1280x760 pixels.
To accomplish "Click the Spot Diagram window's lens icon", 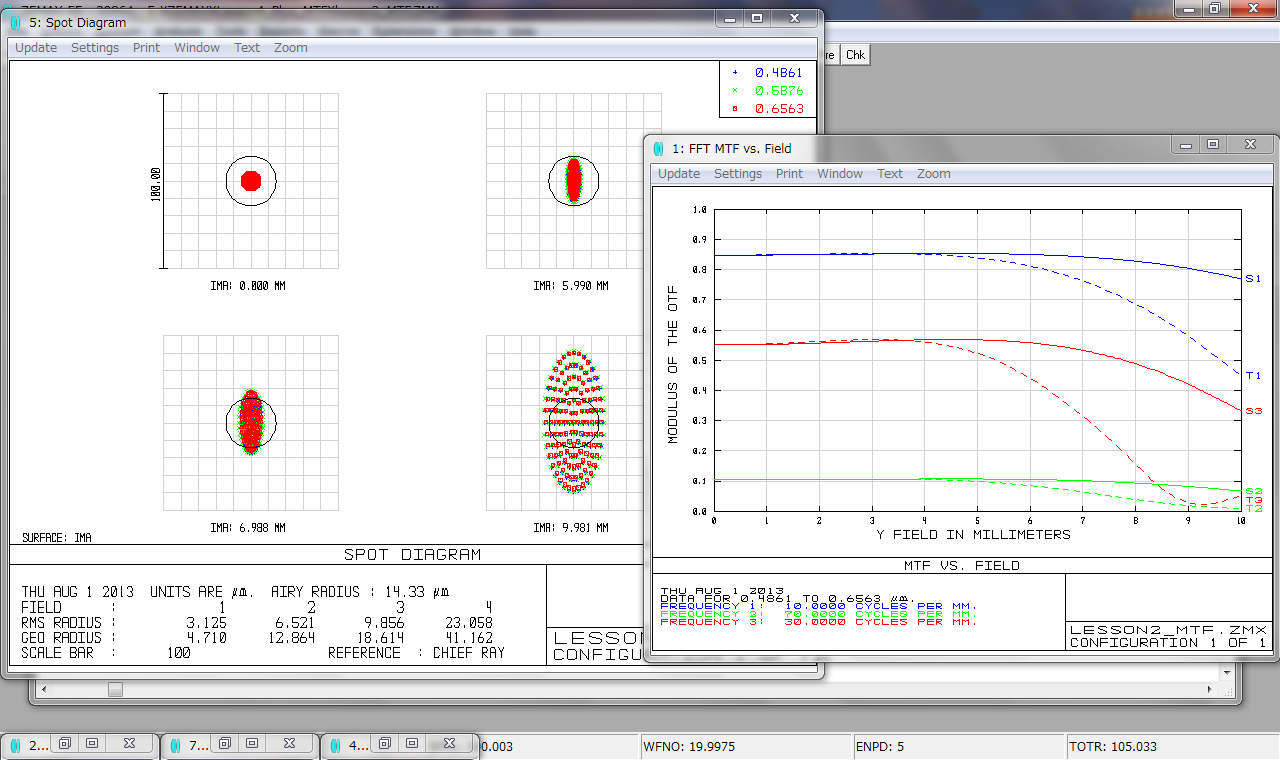I will tap(15, 23).
